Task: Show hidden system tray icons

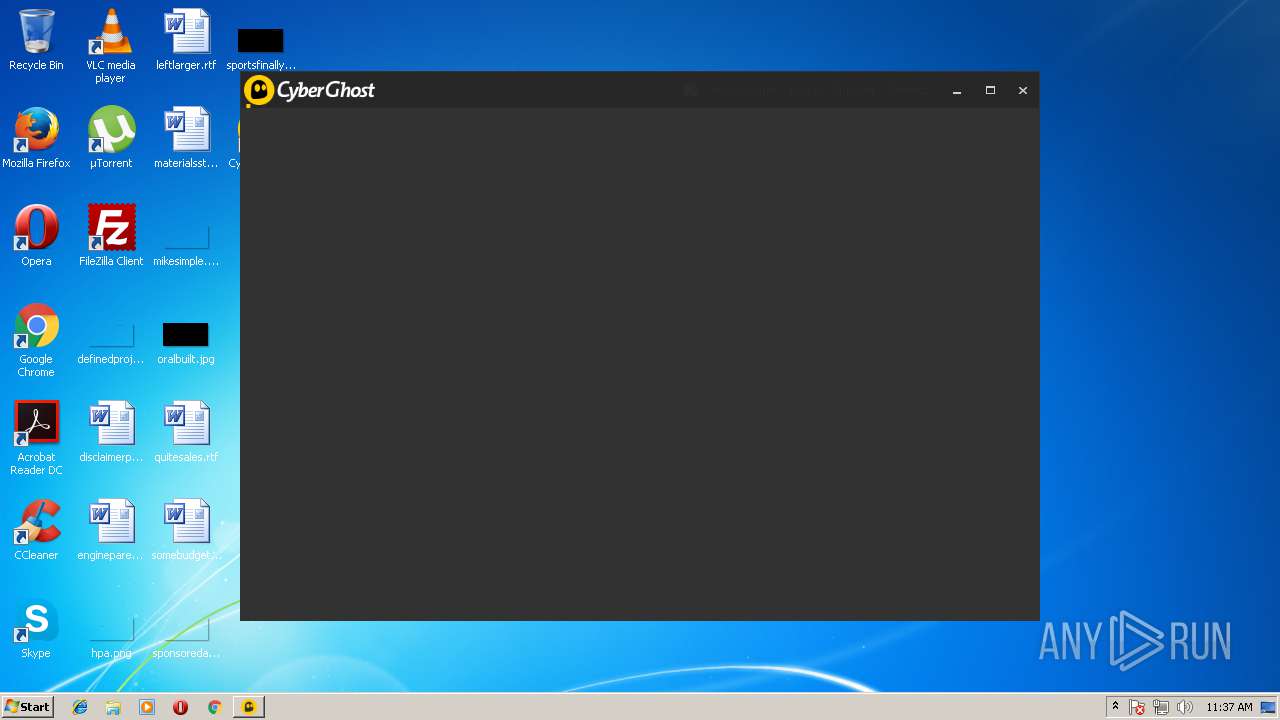Action: (x=1115, y=707)
